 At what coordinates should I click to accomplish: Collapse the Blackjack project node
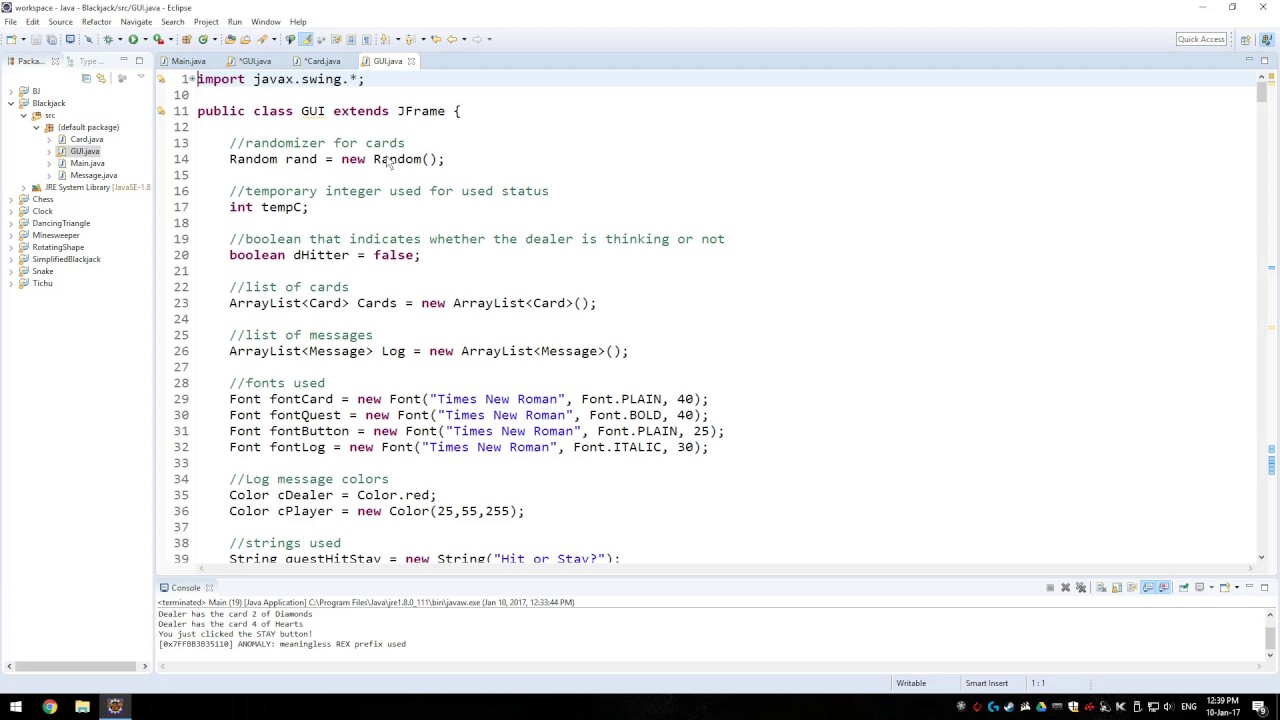(11, 103)
